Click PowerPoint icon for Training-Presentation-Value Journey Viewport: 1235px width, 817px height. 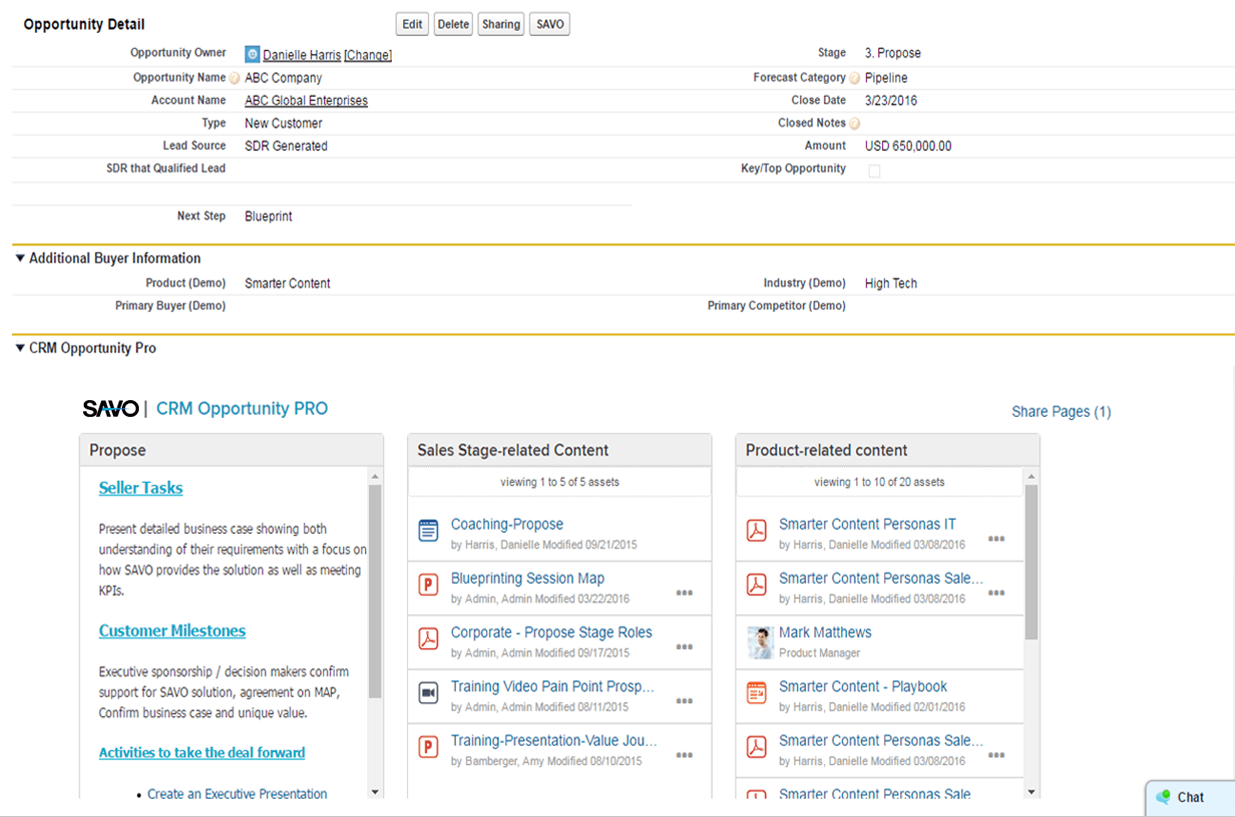[x=428, y=746]
